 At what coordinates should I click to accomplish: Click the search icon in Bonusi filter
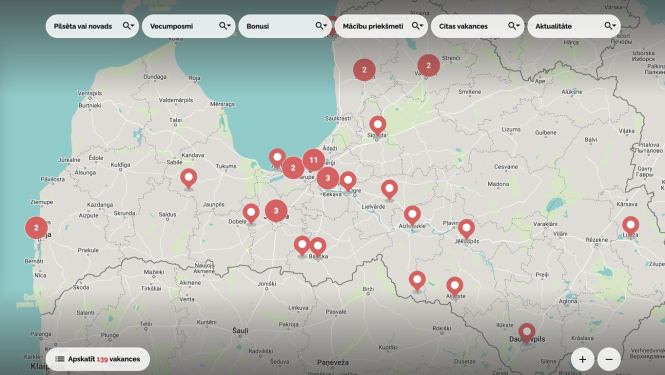click(x=319, y=26)
